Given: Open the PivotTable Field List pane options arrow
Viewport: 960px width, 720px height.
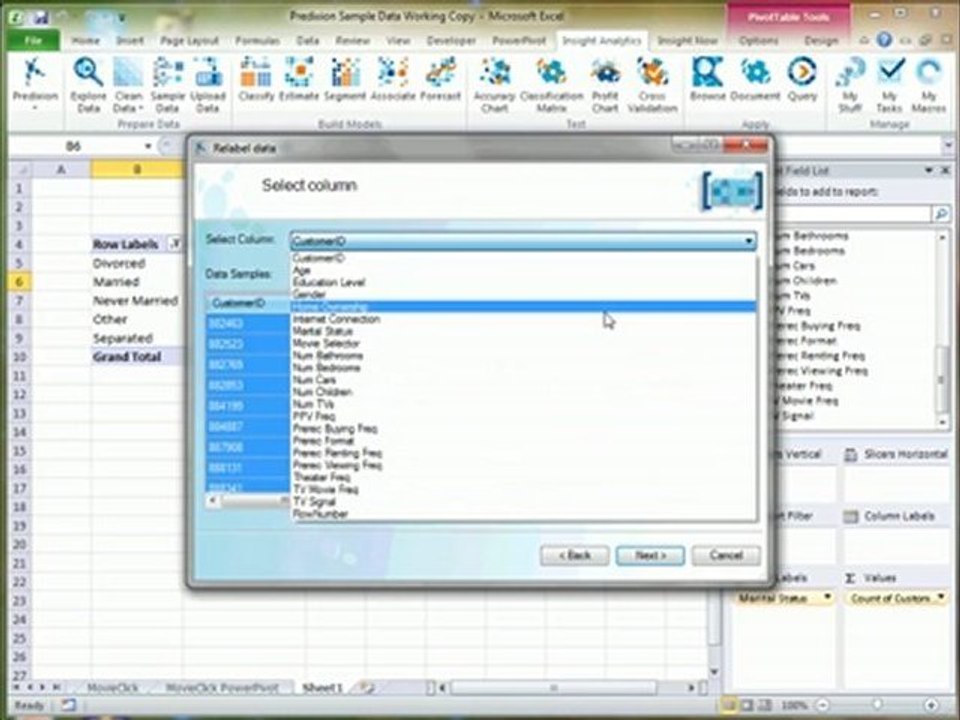Looking at the screenshot, I should pyautogui.click(x=929, y=171).
